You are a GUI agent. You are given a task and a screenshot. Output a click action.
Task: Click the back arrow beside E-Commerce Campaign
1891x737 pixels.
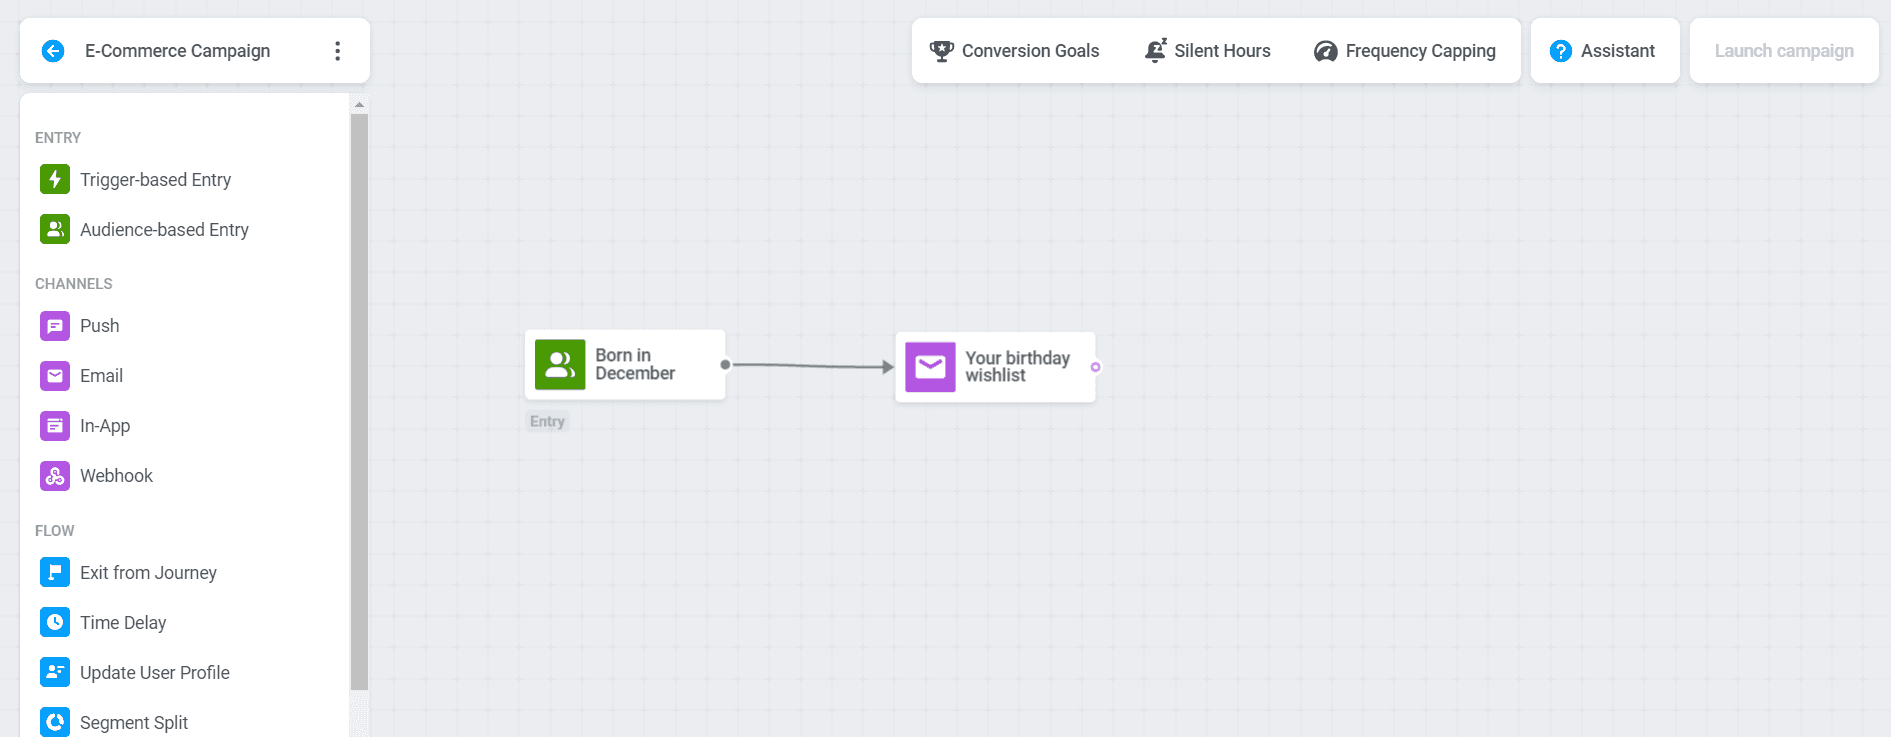click(53, 51)
